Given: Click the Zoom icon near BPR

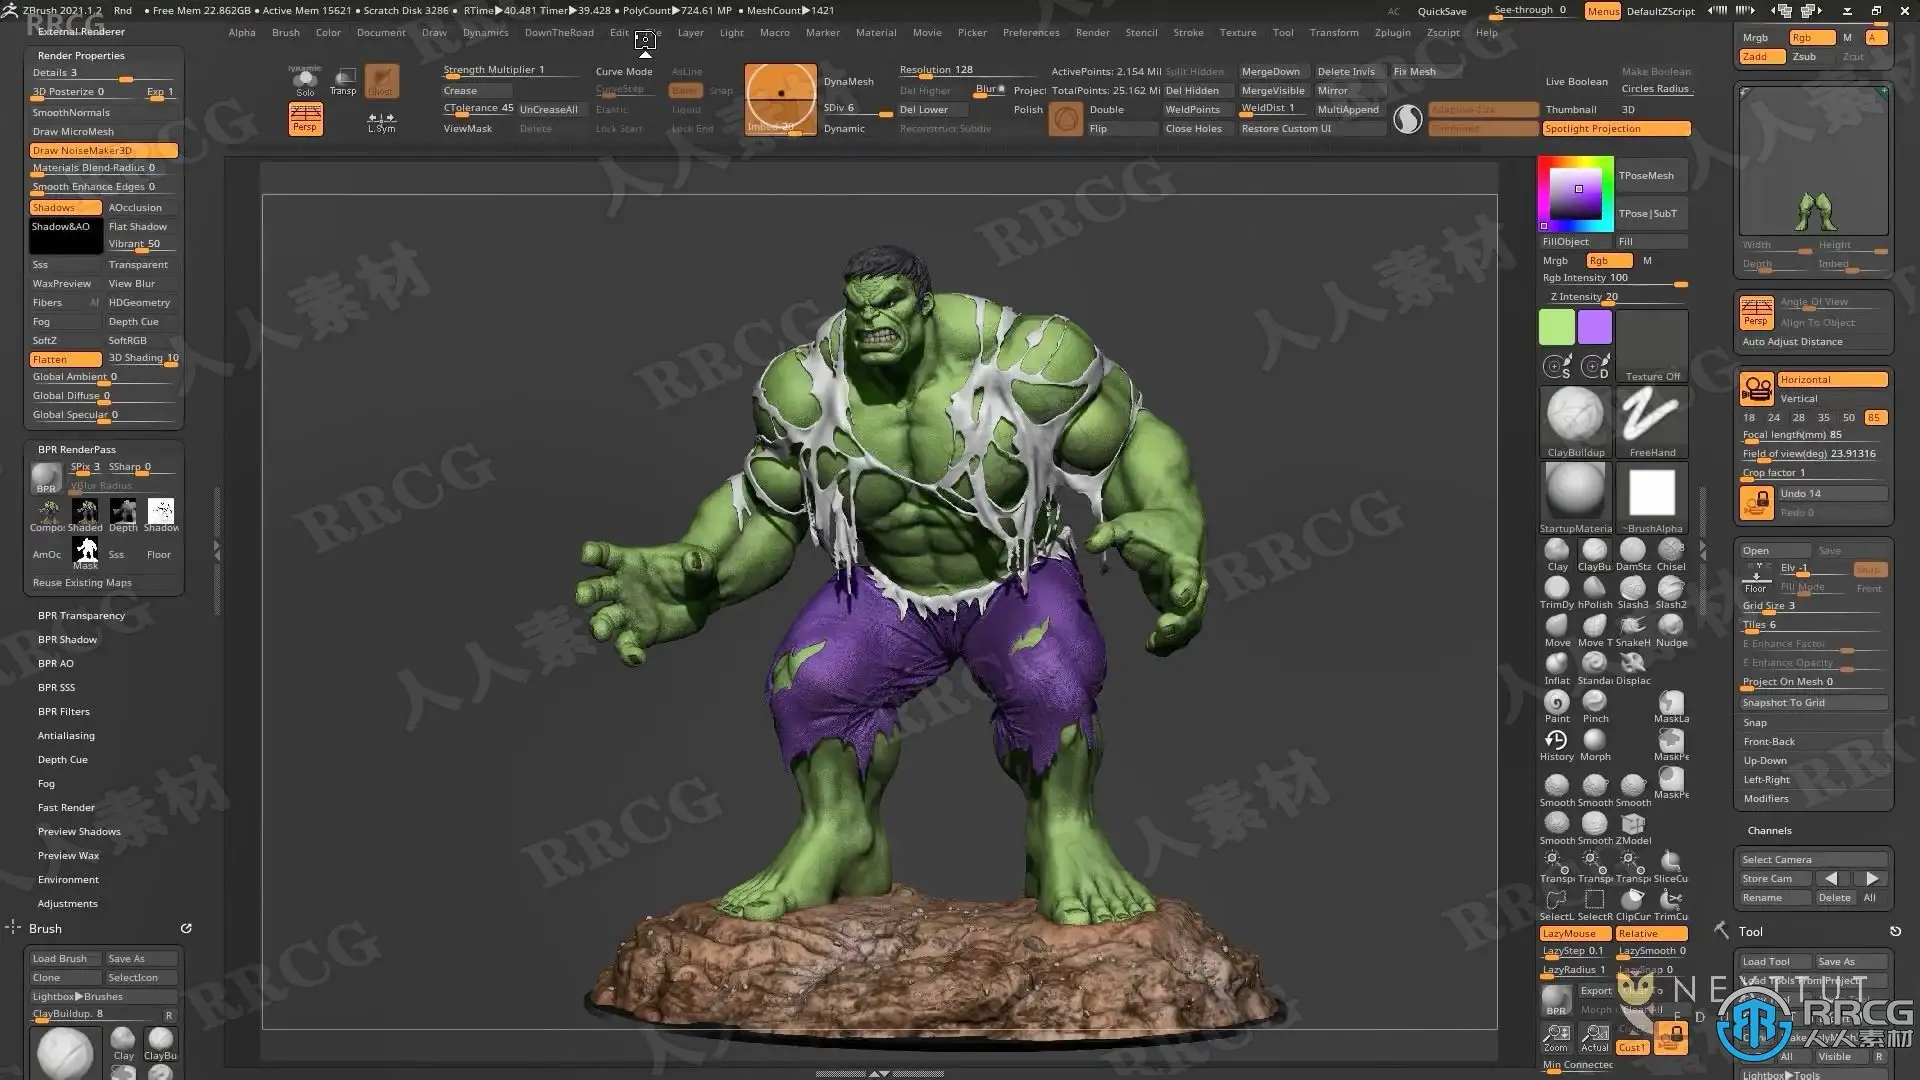Looking at the screenshot, I should 1556,1037.
